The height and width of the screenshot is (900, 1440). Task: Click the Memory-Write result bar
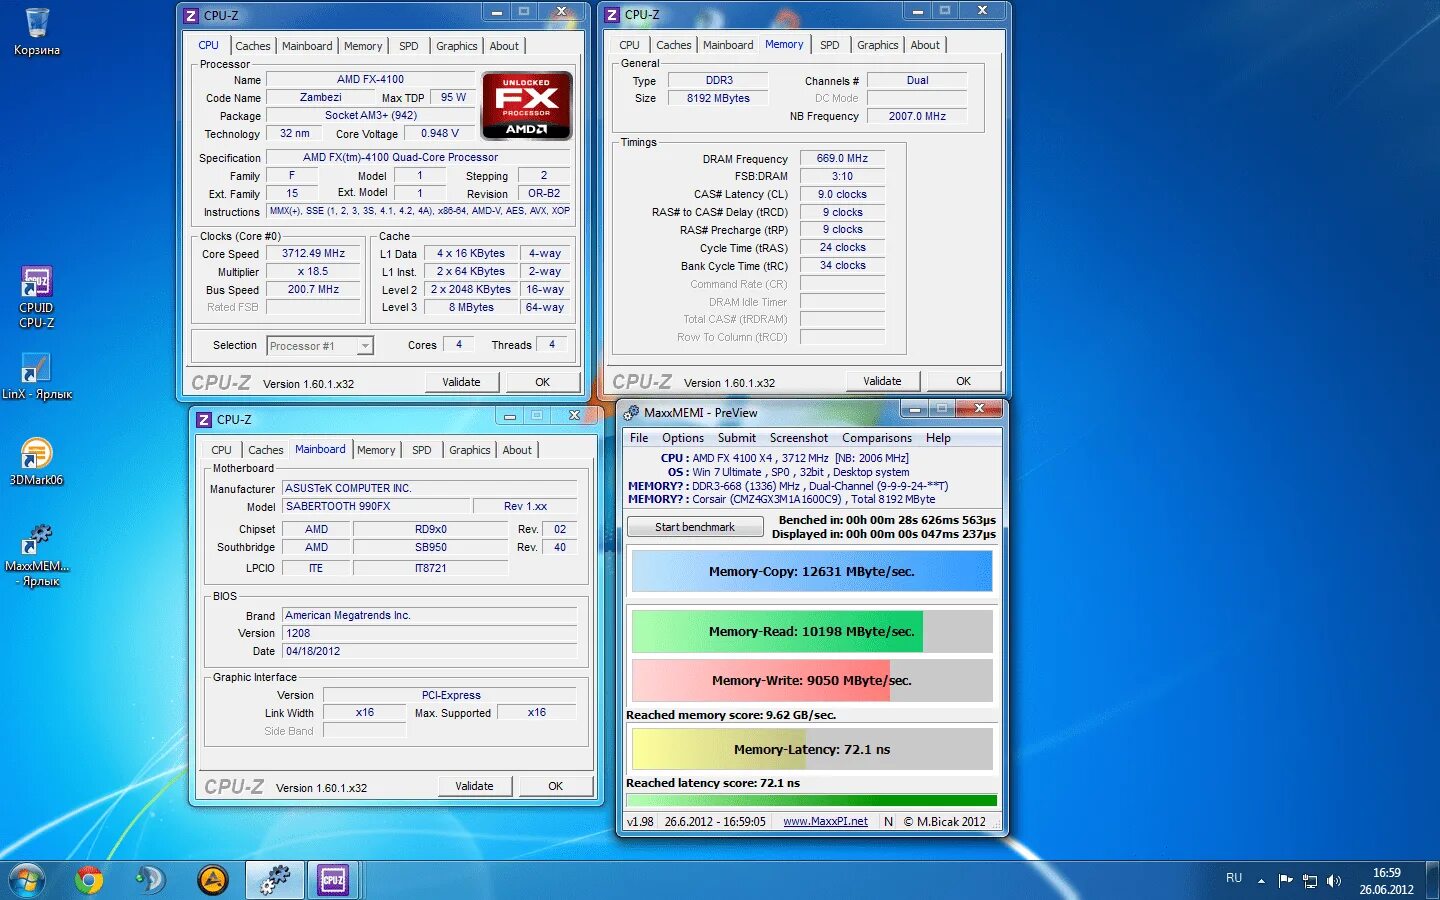coord(812,681)
